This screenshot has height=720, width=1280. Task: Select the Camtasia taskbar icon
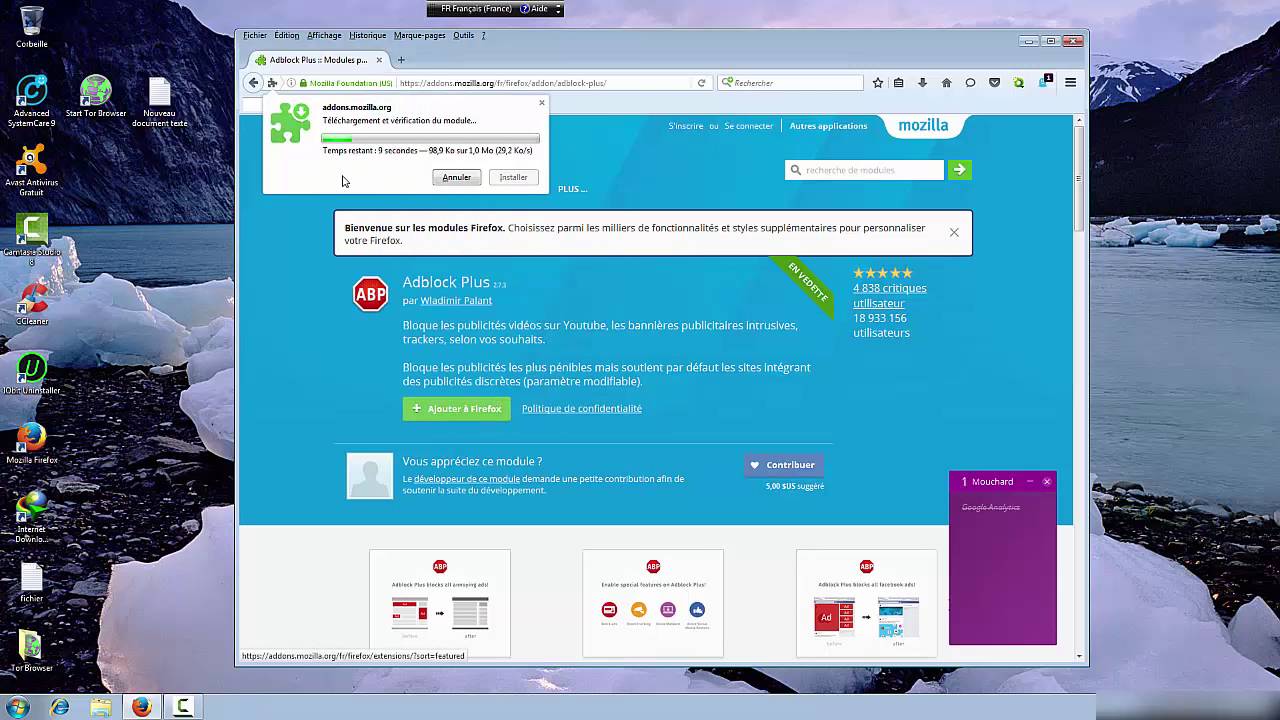pyautogui.click(x=183, y=707)
